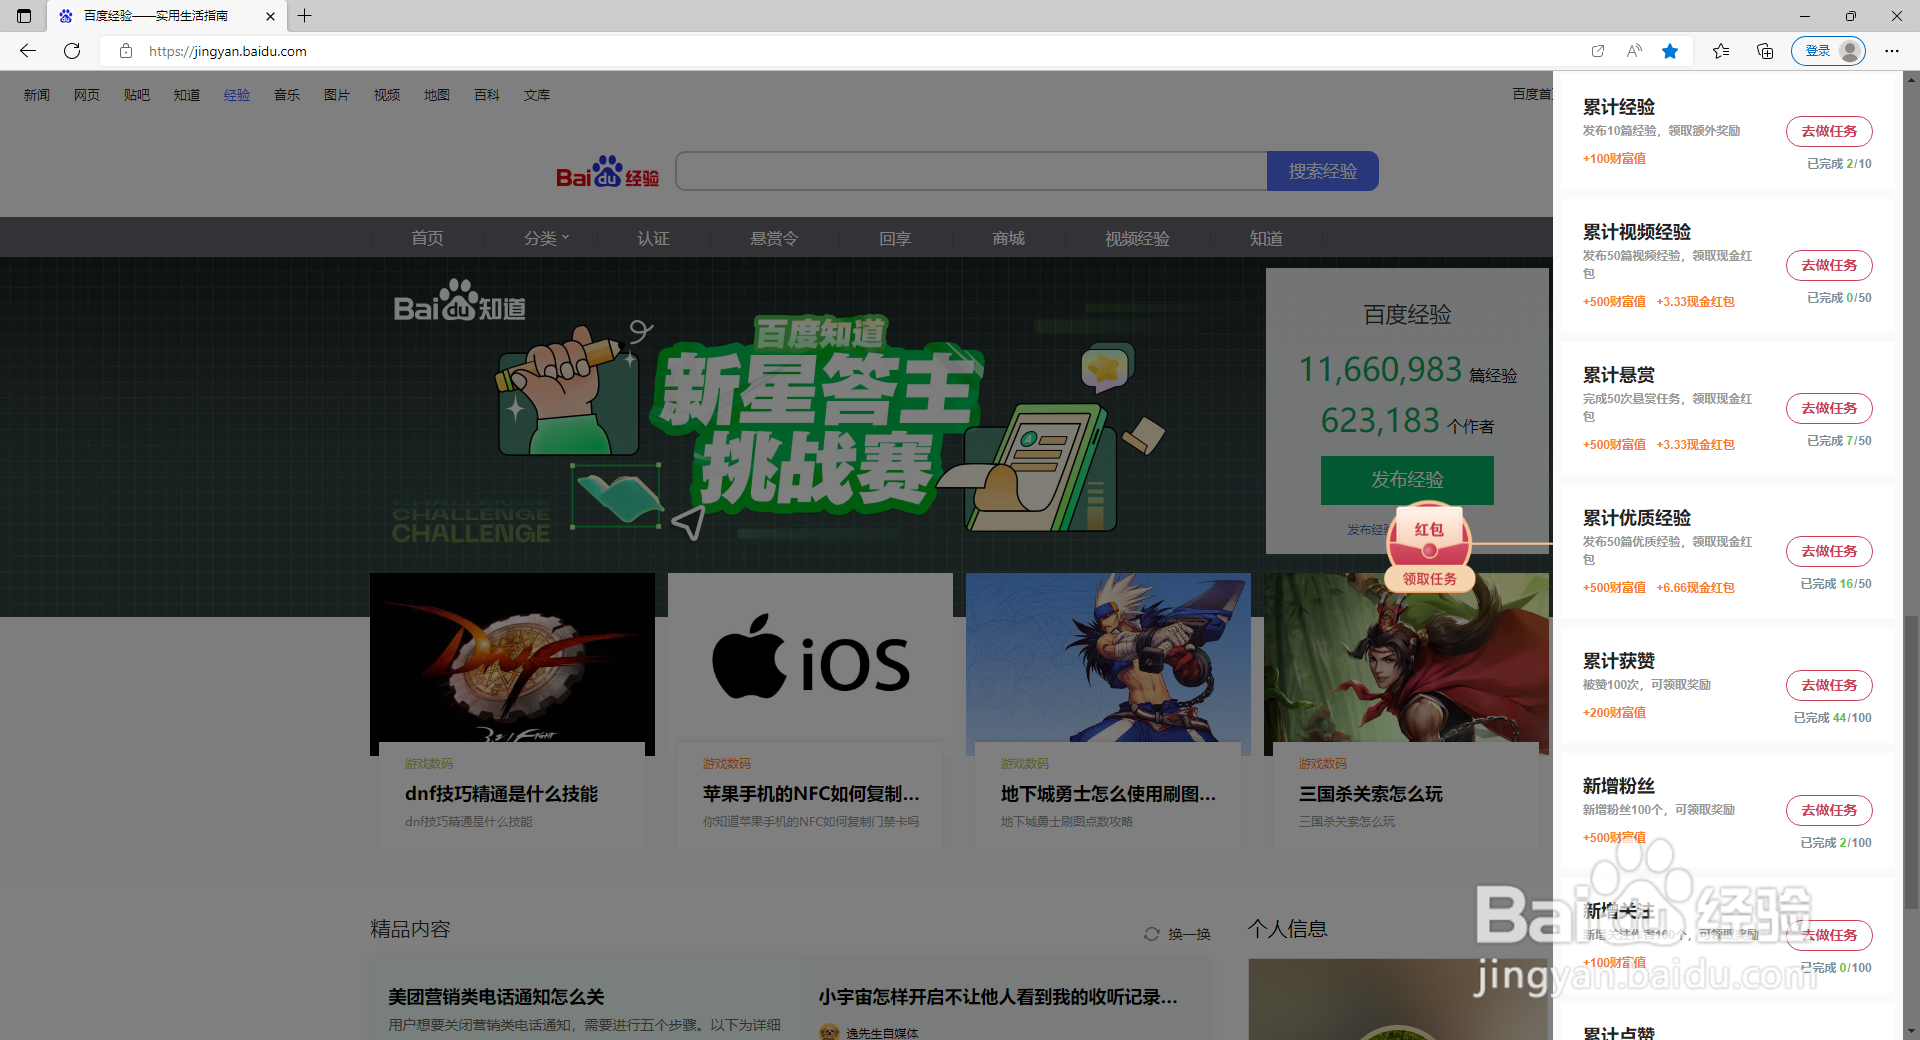The image size is (1920, 1040).
Task: Toggle the read aloud icon
Action: point(1634,51)
